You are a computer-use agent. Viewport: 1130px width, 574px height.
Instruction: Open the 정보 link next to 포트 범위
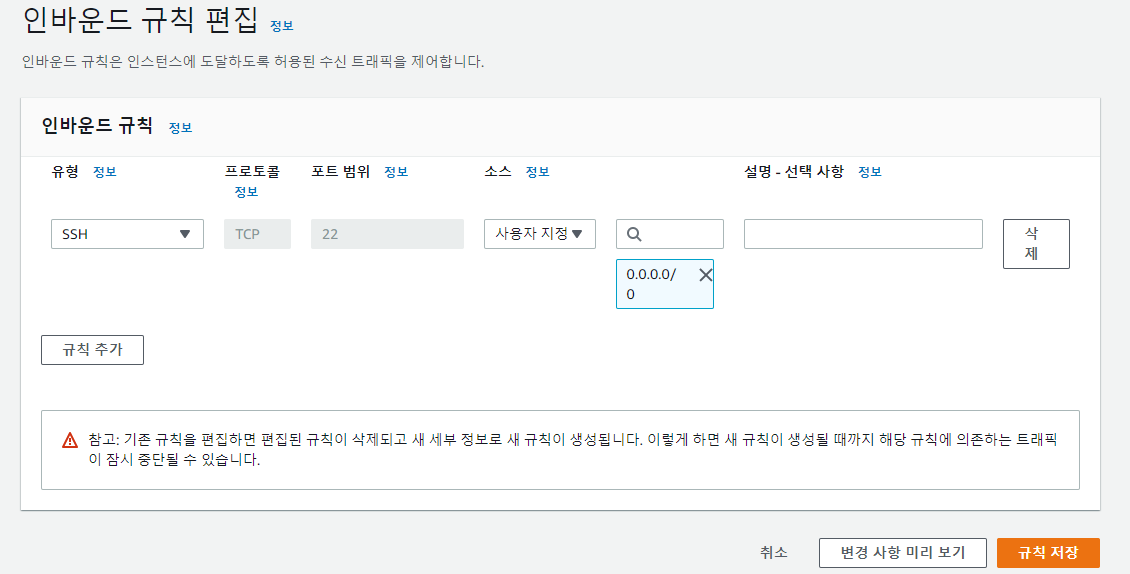(x=396, y=172)
